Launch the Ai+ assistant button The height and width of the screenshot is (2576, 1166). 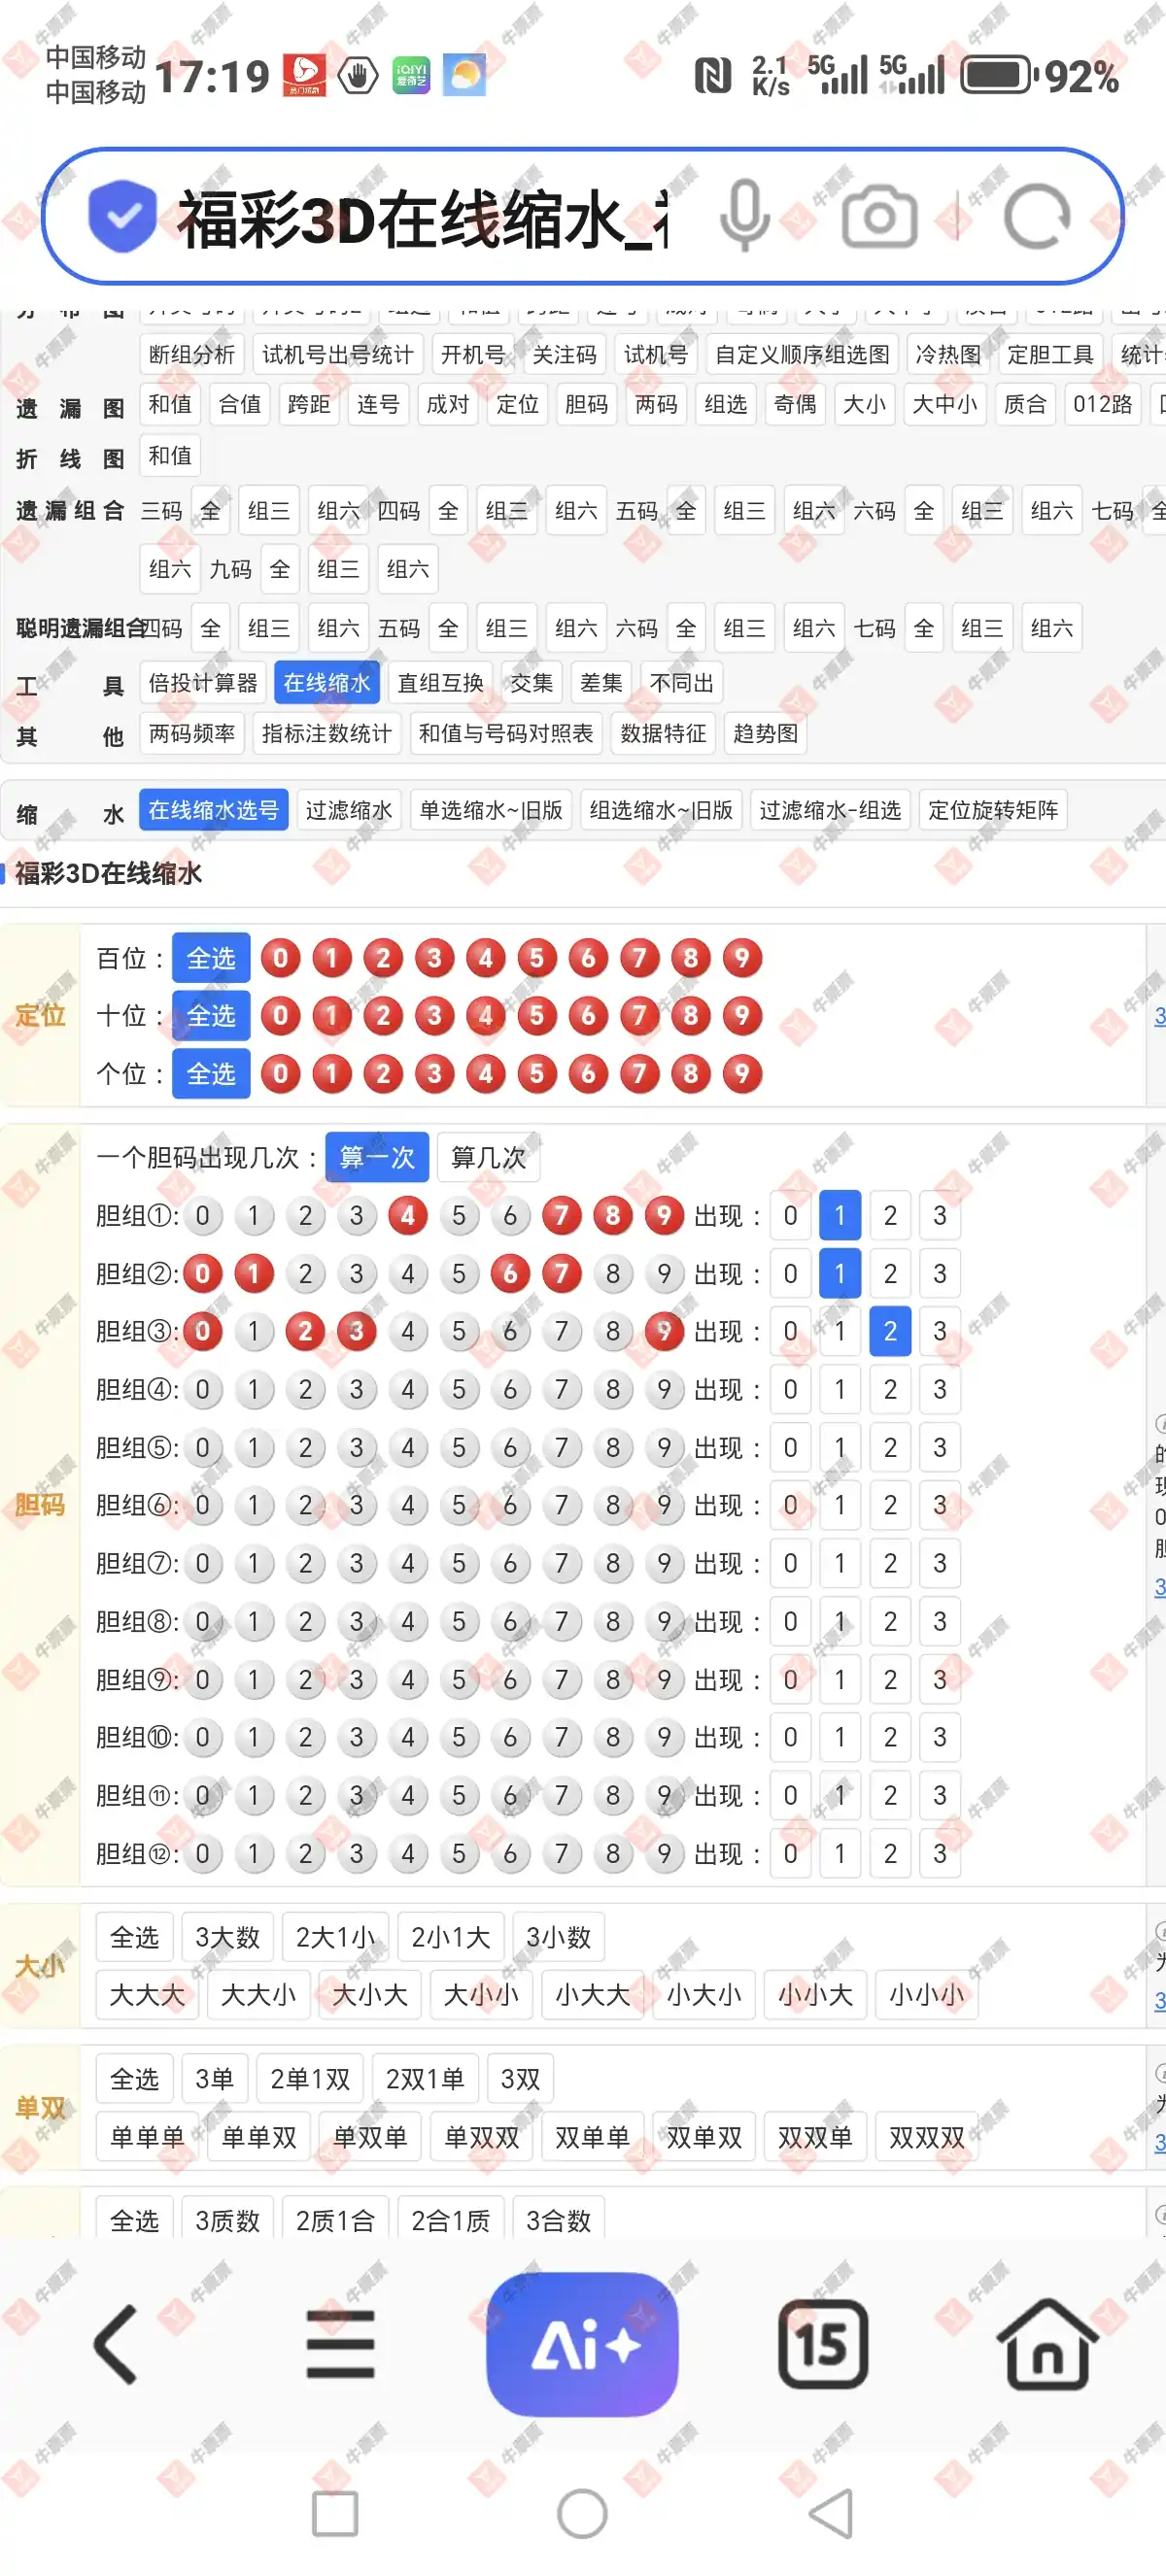(x=582, y=2344)
